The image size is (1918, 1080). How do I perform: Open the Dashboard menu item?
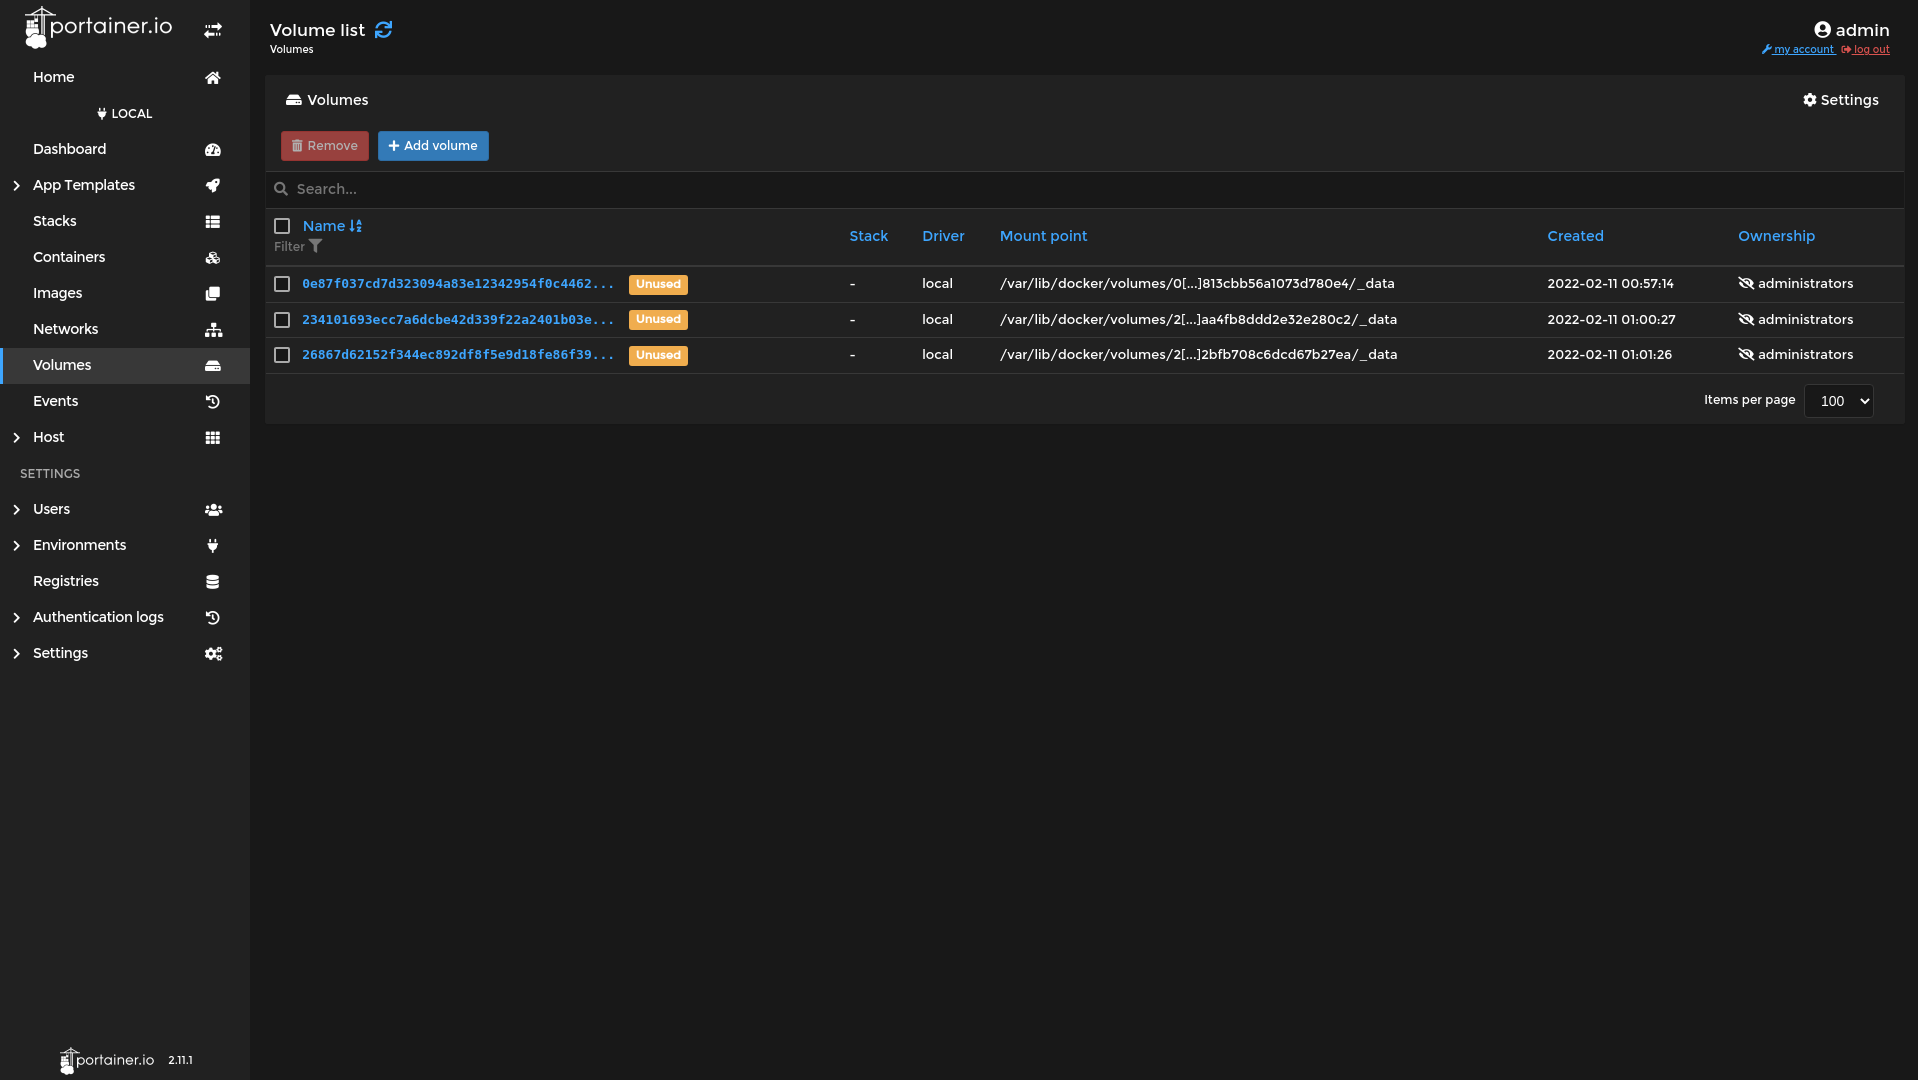pyautogui.click(x=69, y=149)
